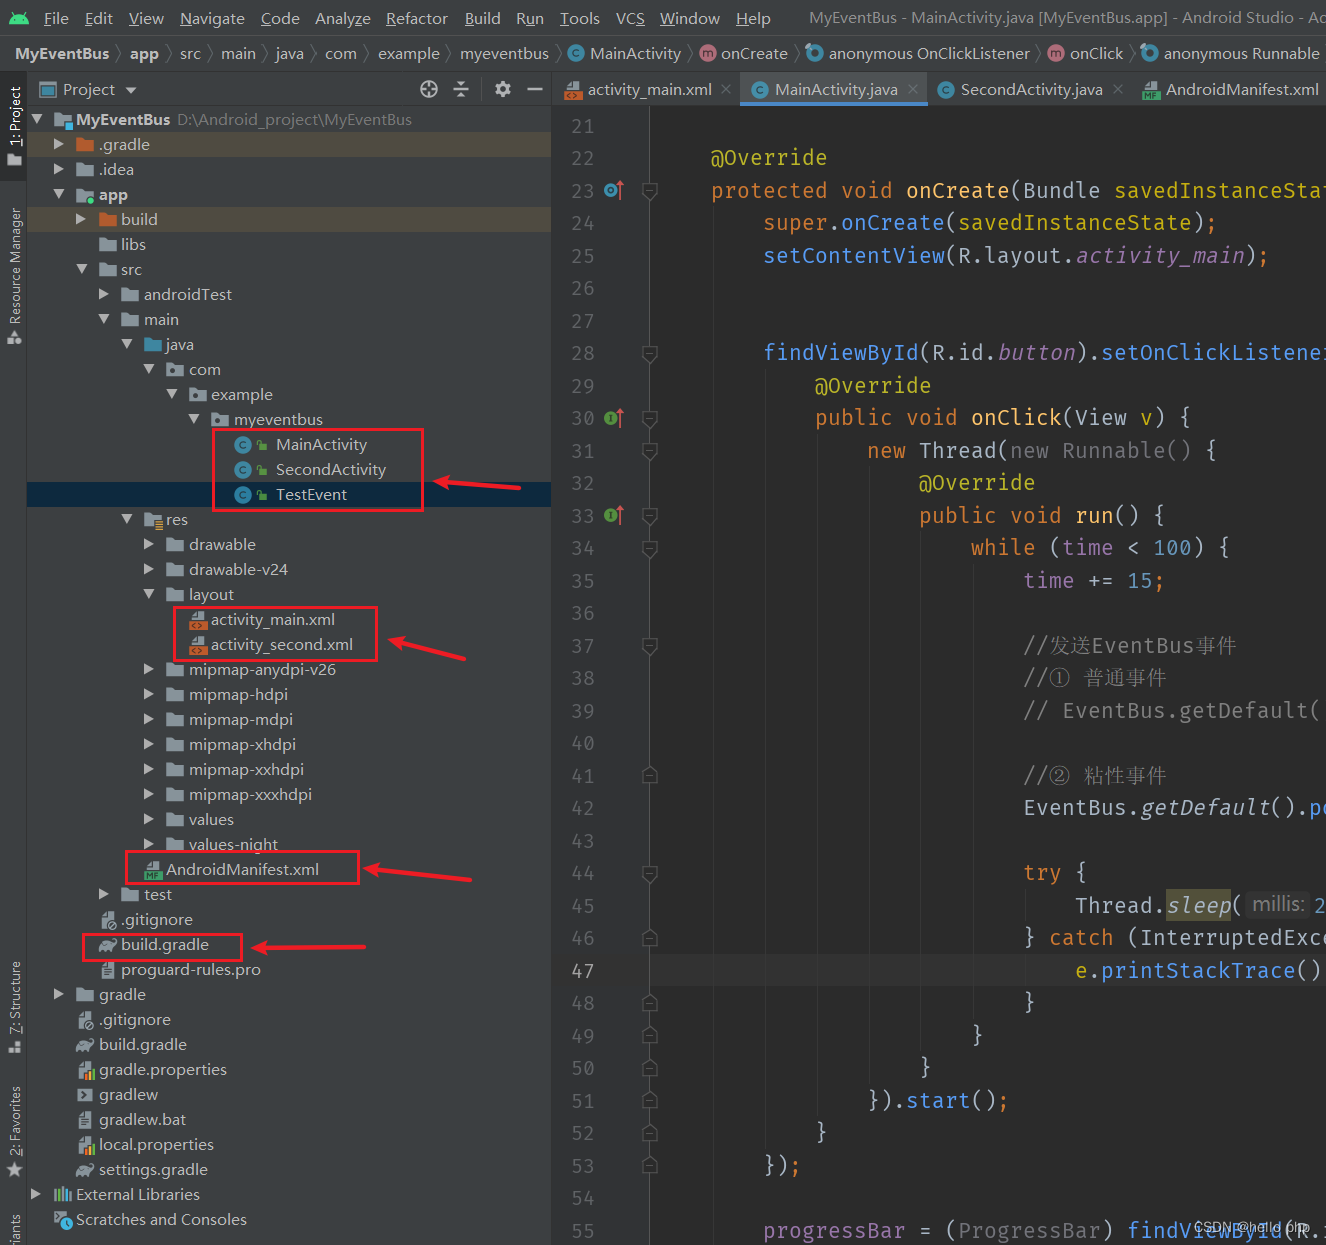
Task: Select the MainActivity class file in tree
Action: 321,444
